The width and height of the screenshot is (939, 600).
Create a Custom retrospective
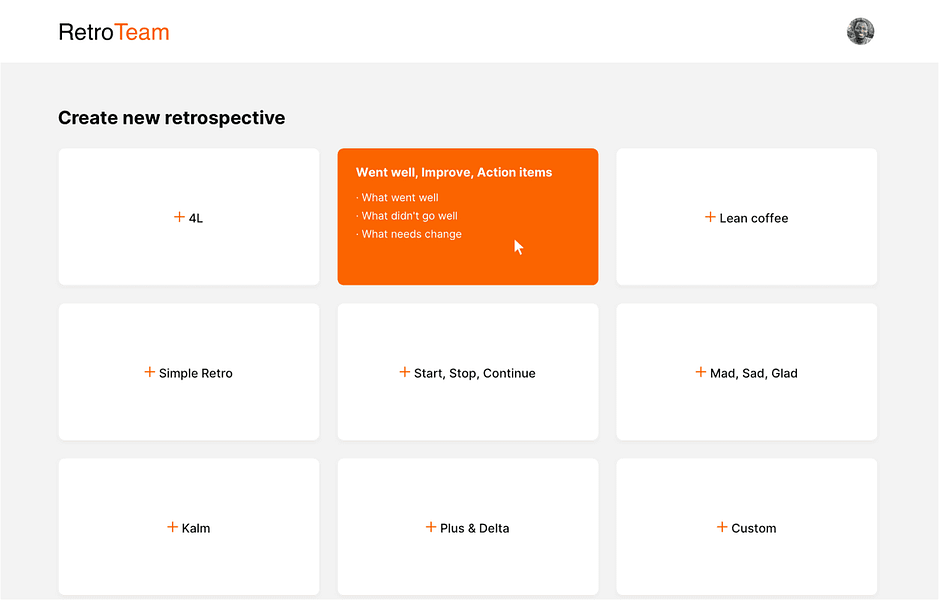747,527
